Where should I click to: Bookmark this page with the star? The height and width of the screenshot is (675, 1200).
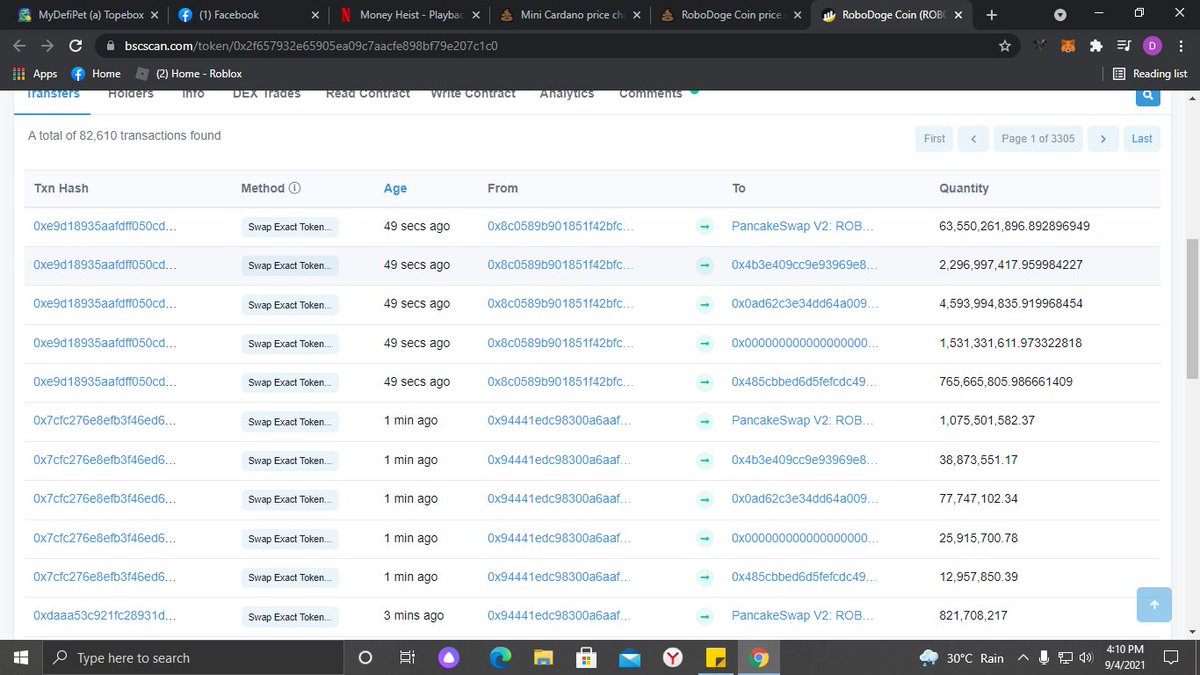(1004, 46)
